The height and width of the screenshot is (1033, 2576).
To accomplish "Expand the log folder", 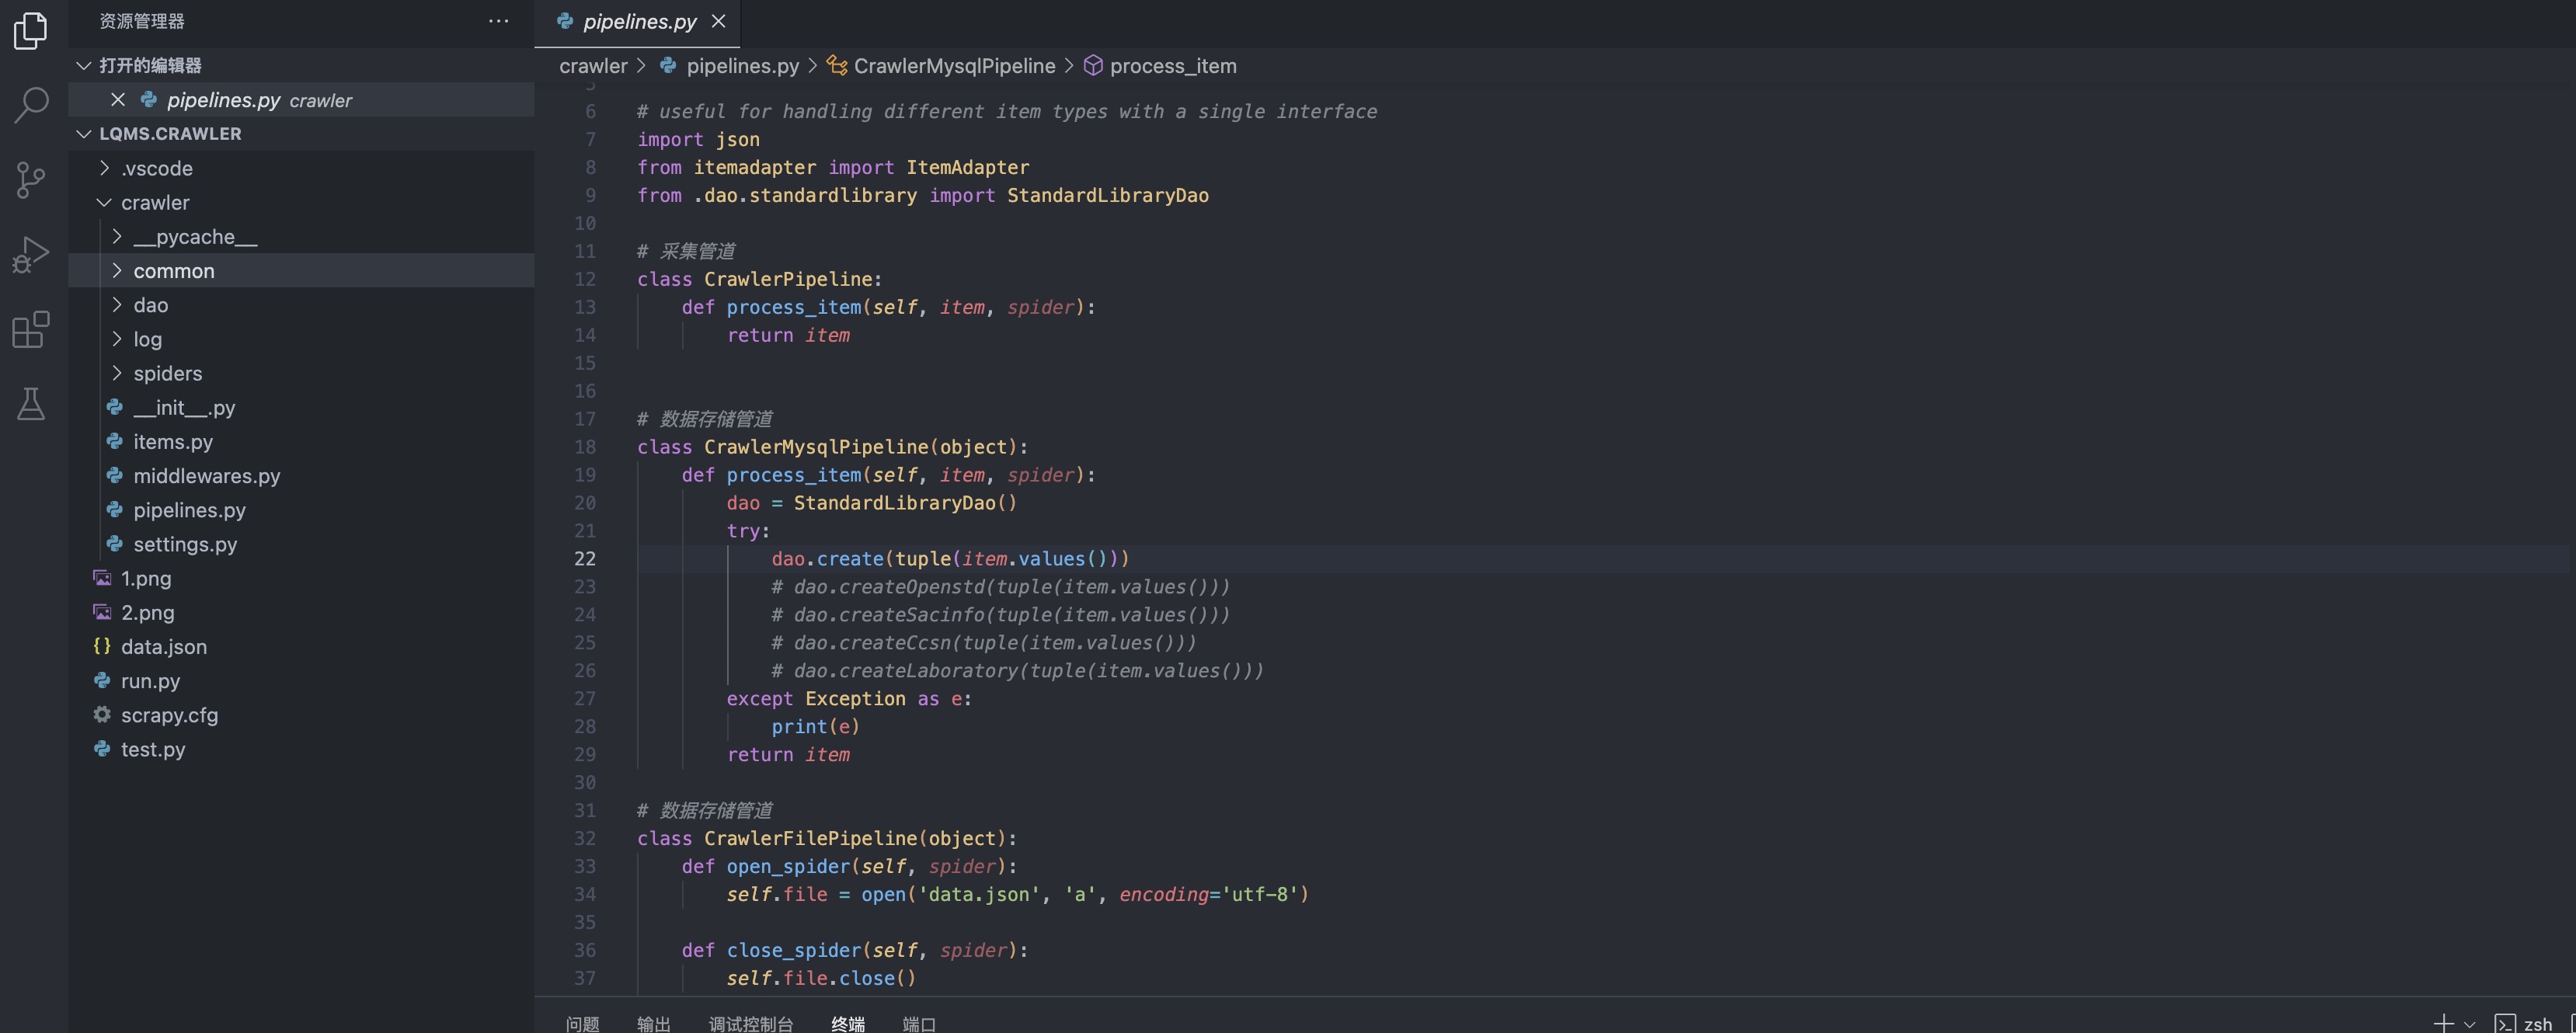I will click(x=117, y=339).
